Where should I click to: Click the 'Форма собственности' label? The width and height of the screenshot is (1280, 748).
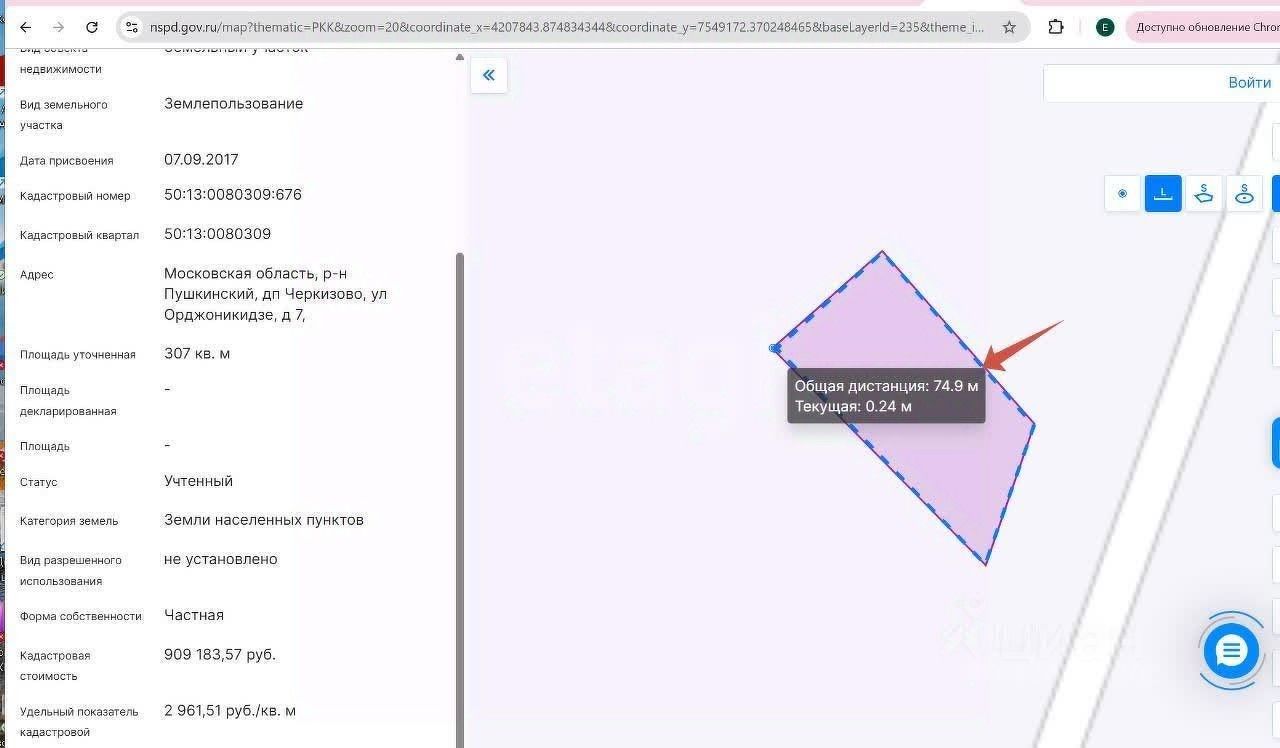point(81,616)
